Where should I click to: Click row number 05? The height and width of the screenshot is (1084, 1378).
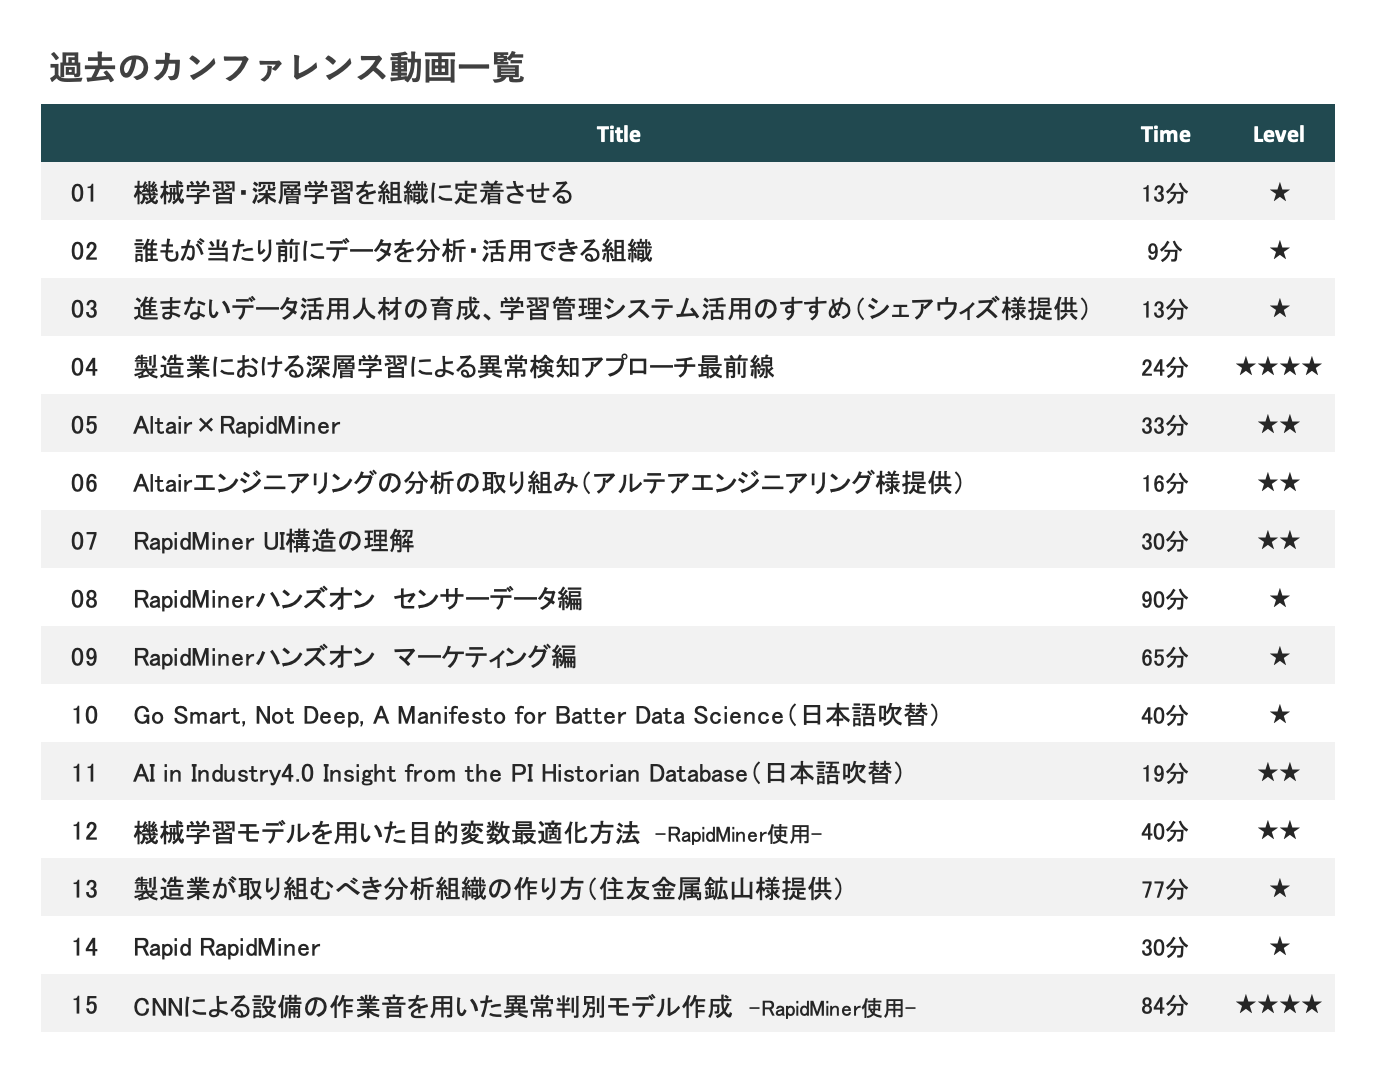[85, 425]
